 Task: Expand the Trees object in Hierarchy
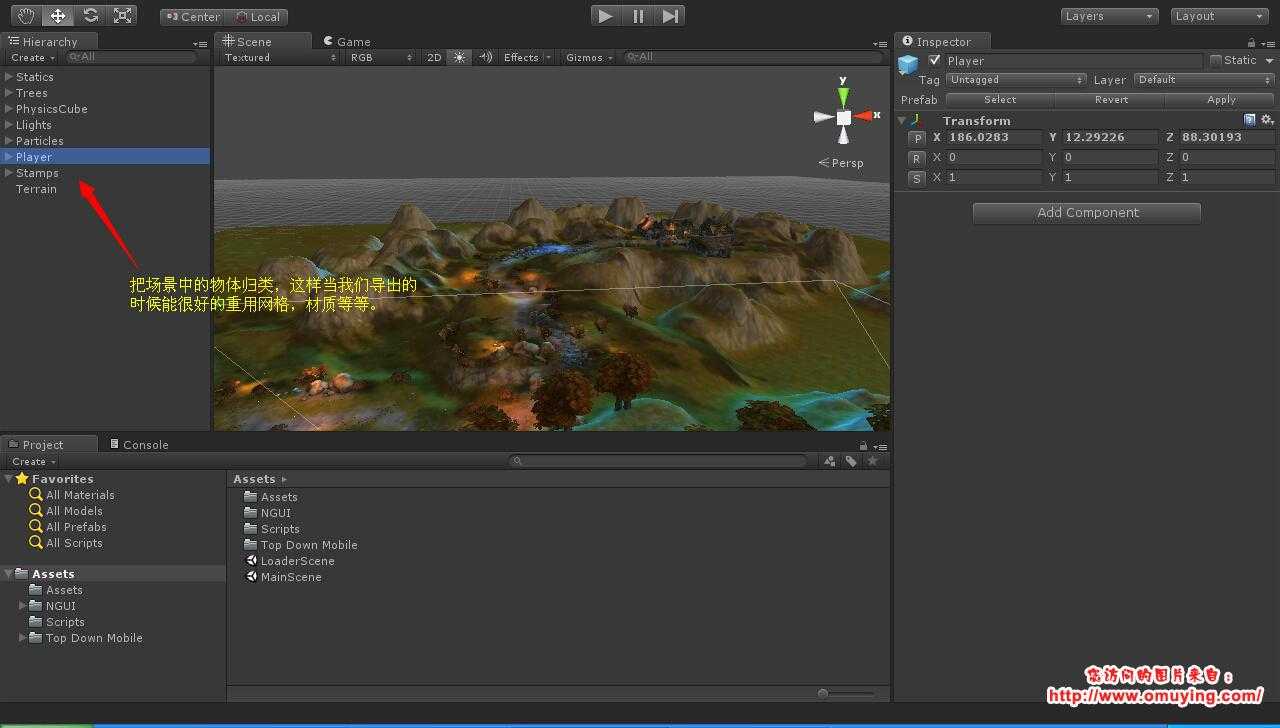tap(9, 92)
